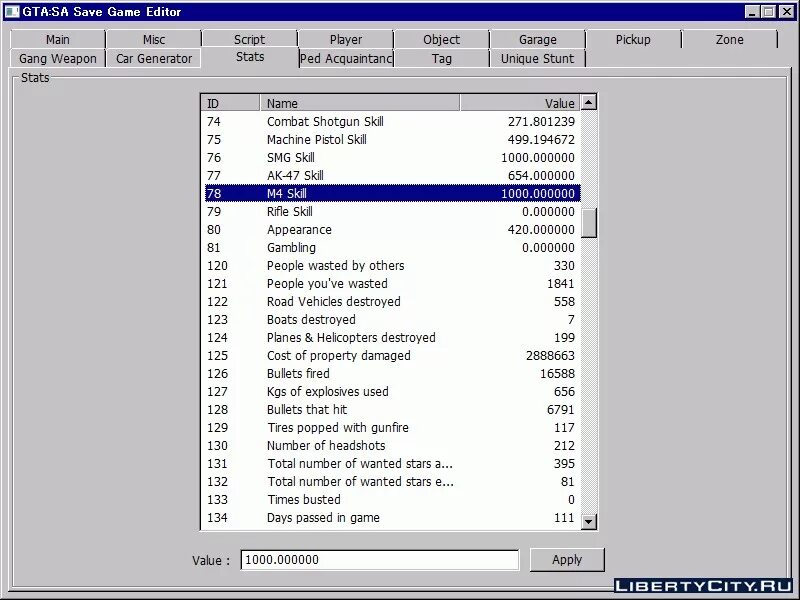Select the Gambling stat row
The width and height of the screenshot is (800, 600).
pyautogui.click(x=392, y=247)
